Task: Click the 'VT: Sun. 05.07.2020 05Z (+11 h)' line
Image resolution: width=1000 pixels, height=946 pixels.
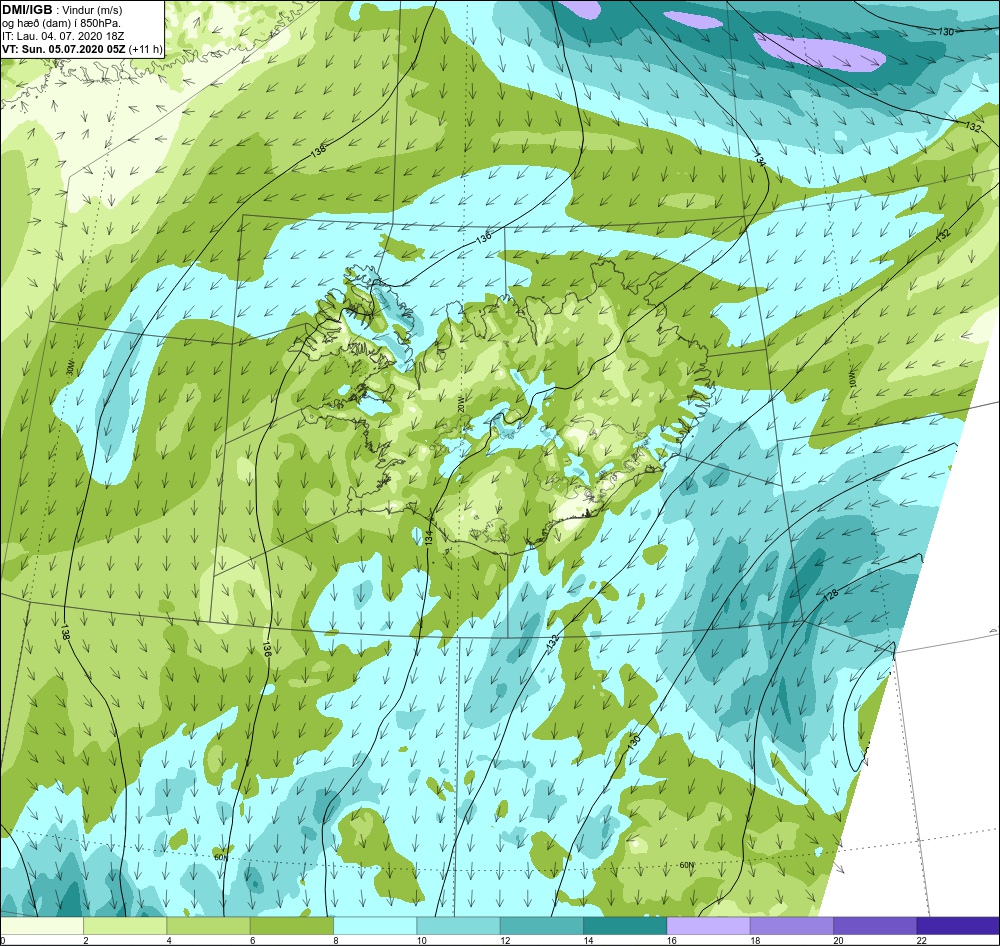Action: (82, 48)
